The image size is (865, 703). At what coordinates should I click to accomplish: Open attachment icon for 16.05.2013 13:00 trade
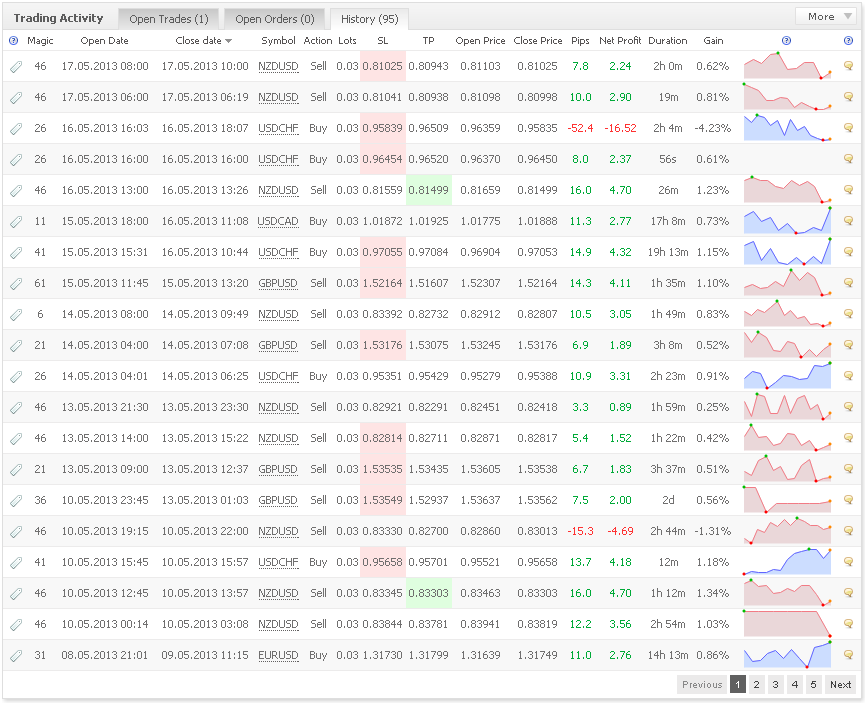(17, 190)
